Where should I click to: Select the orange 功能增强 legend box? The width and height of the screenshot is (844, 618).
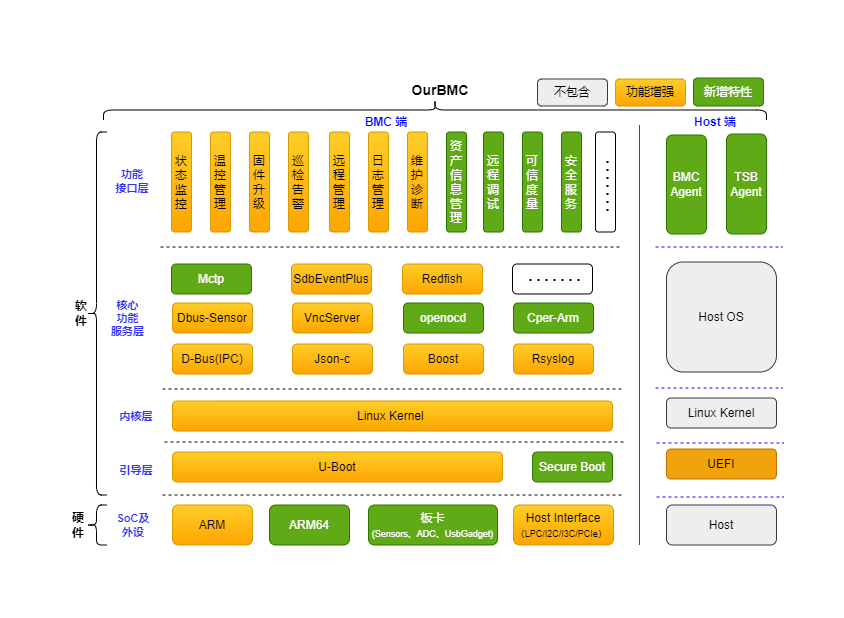tap(650, 92)
